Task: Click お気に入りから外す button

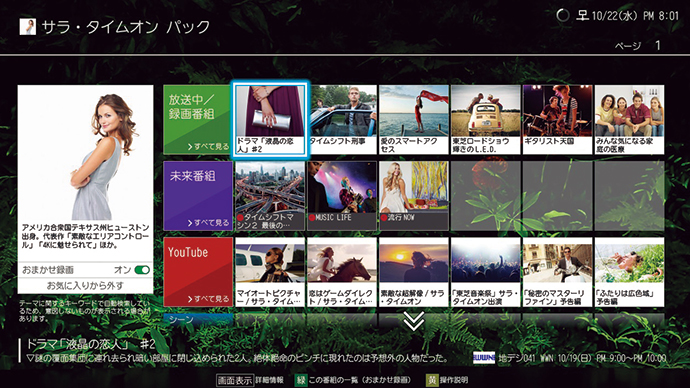Action: [x=85, y=286]
